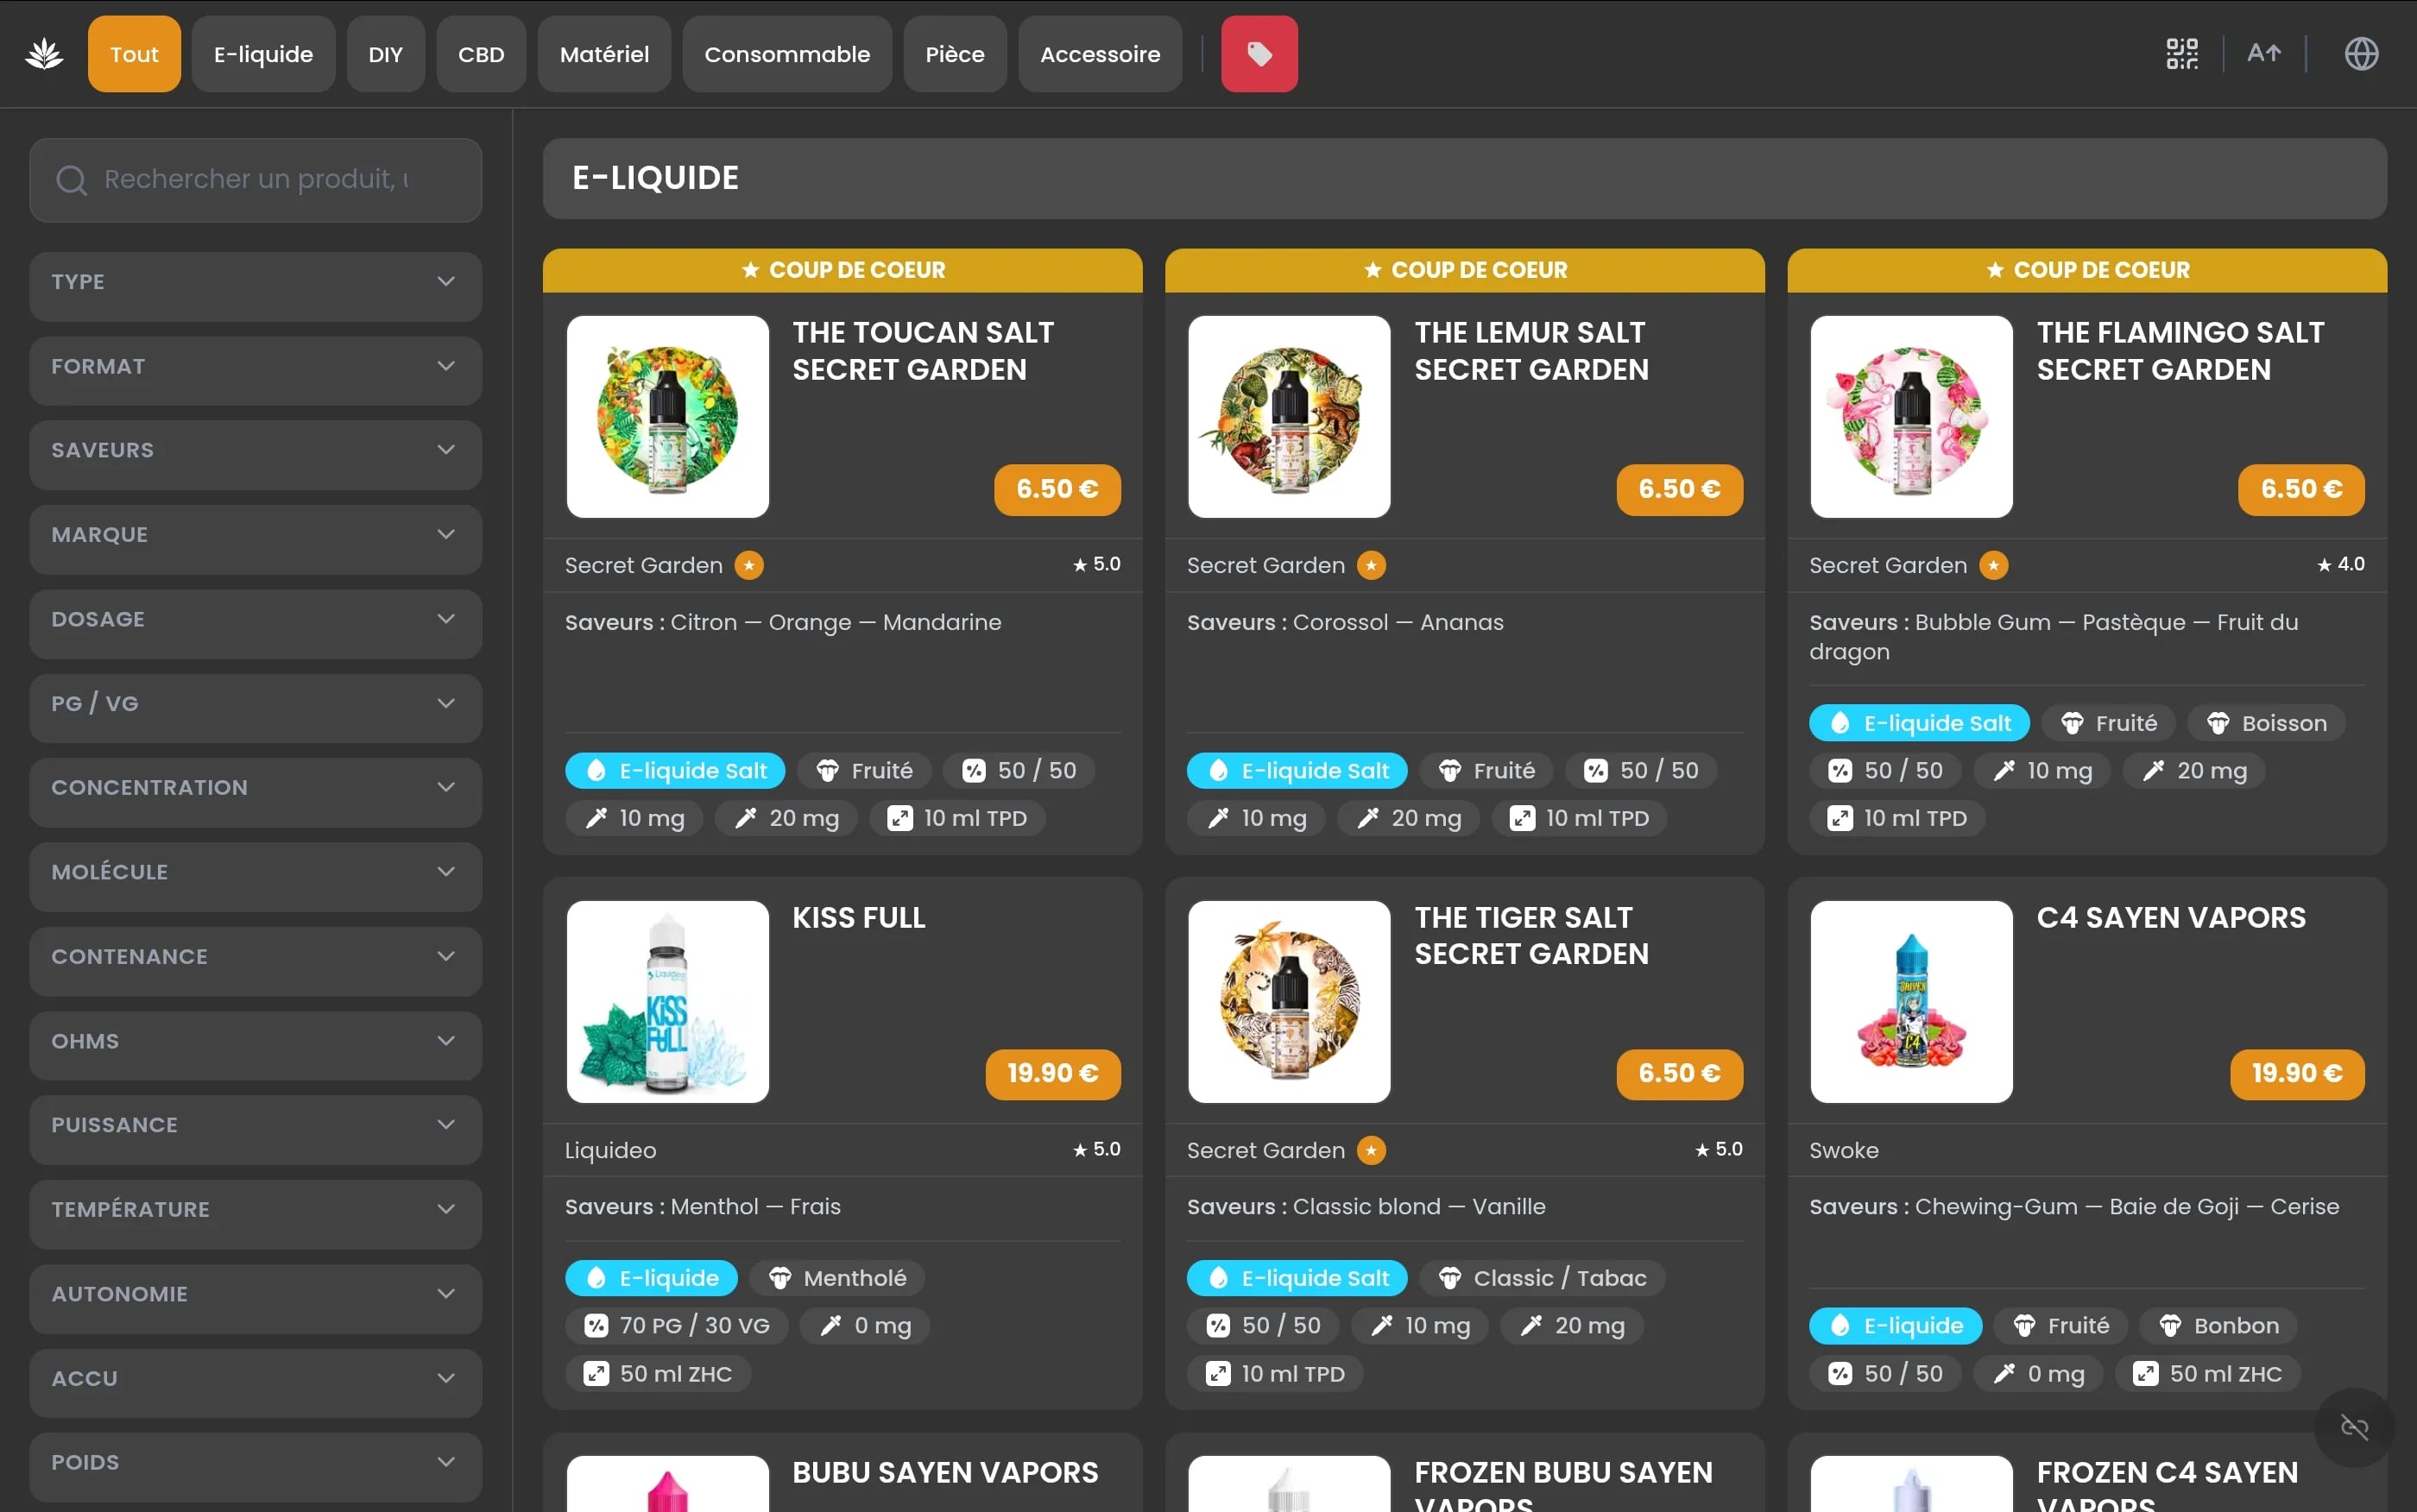This screenshot has width=2417, height=1512.
Task: Select the Tout category tab
Action: point(134,54)
